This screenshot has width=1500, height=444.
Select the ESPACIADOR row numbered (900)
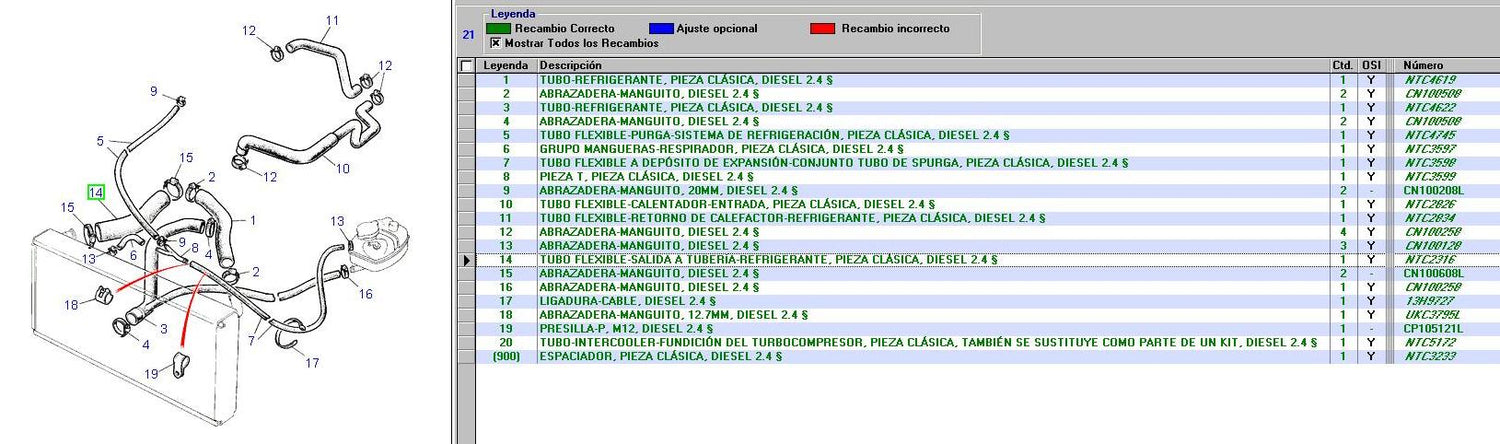coord(660,357)
